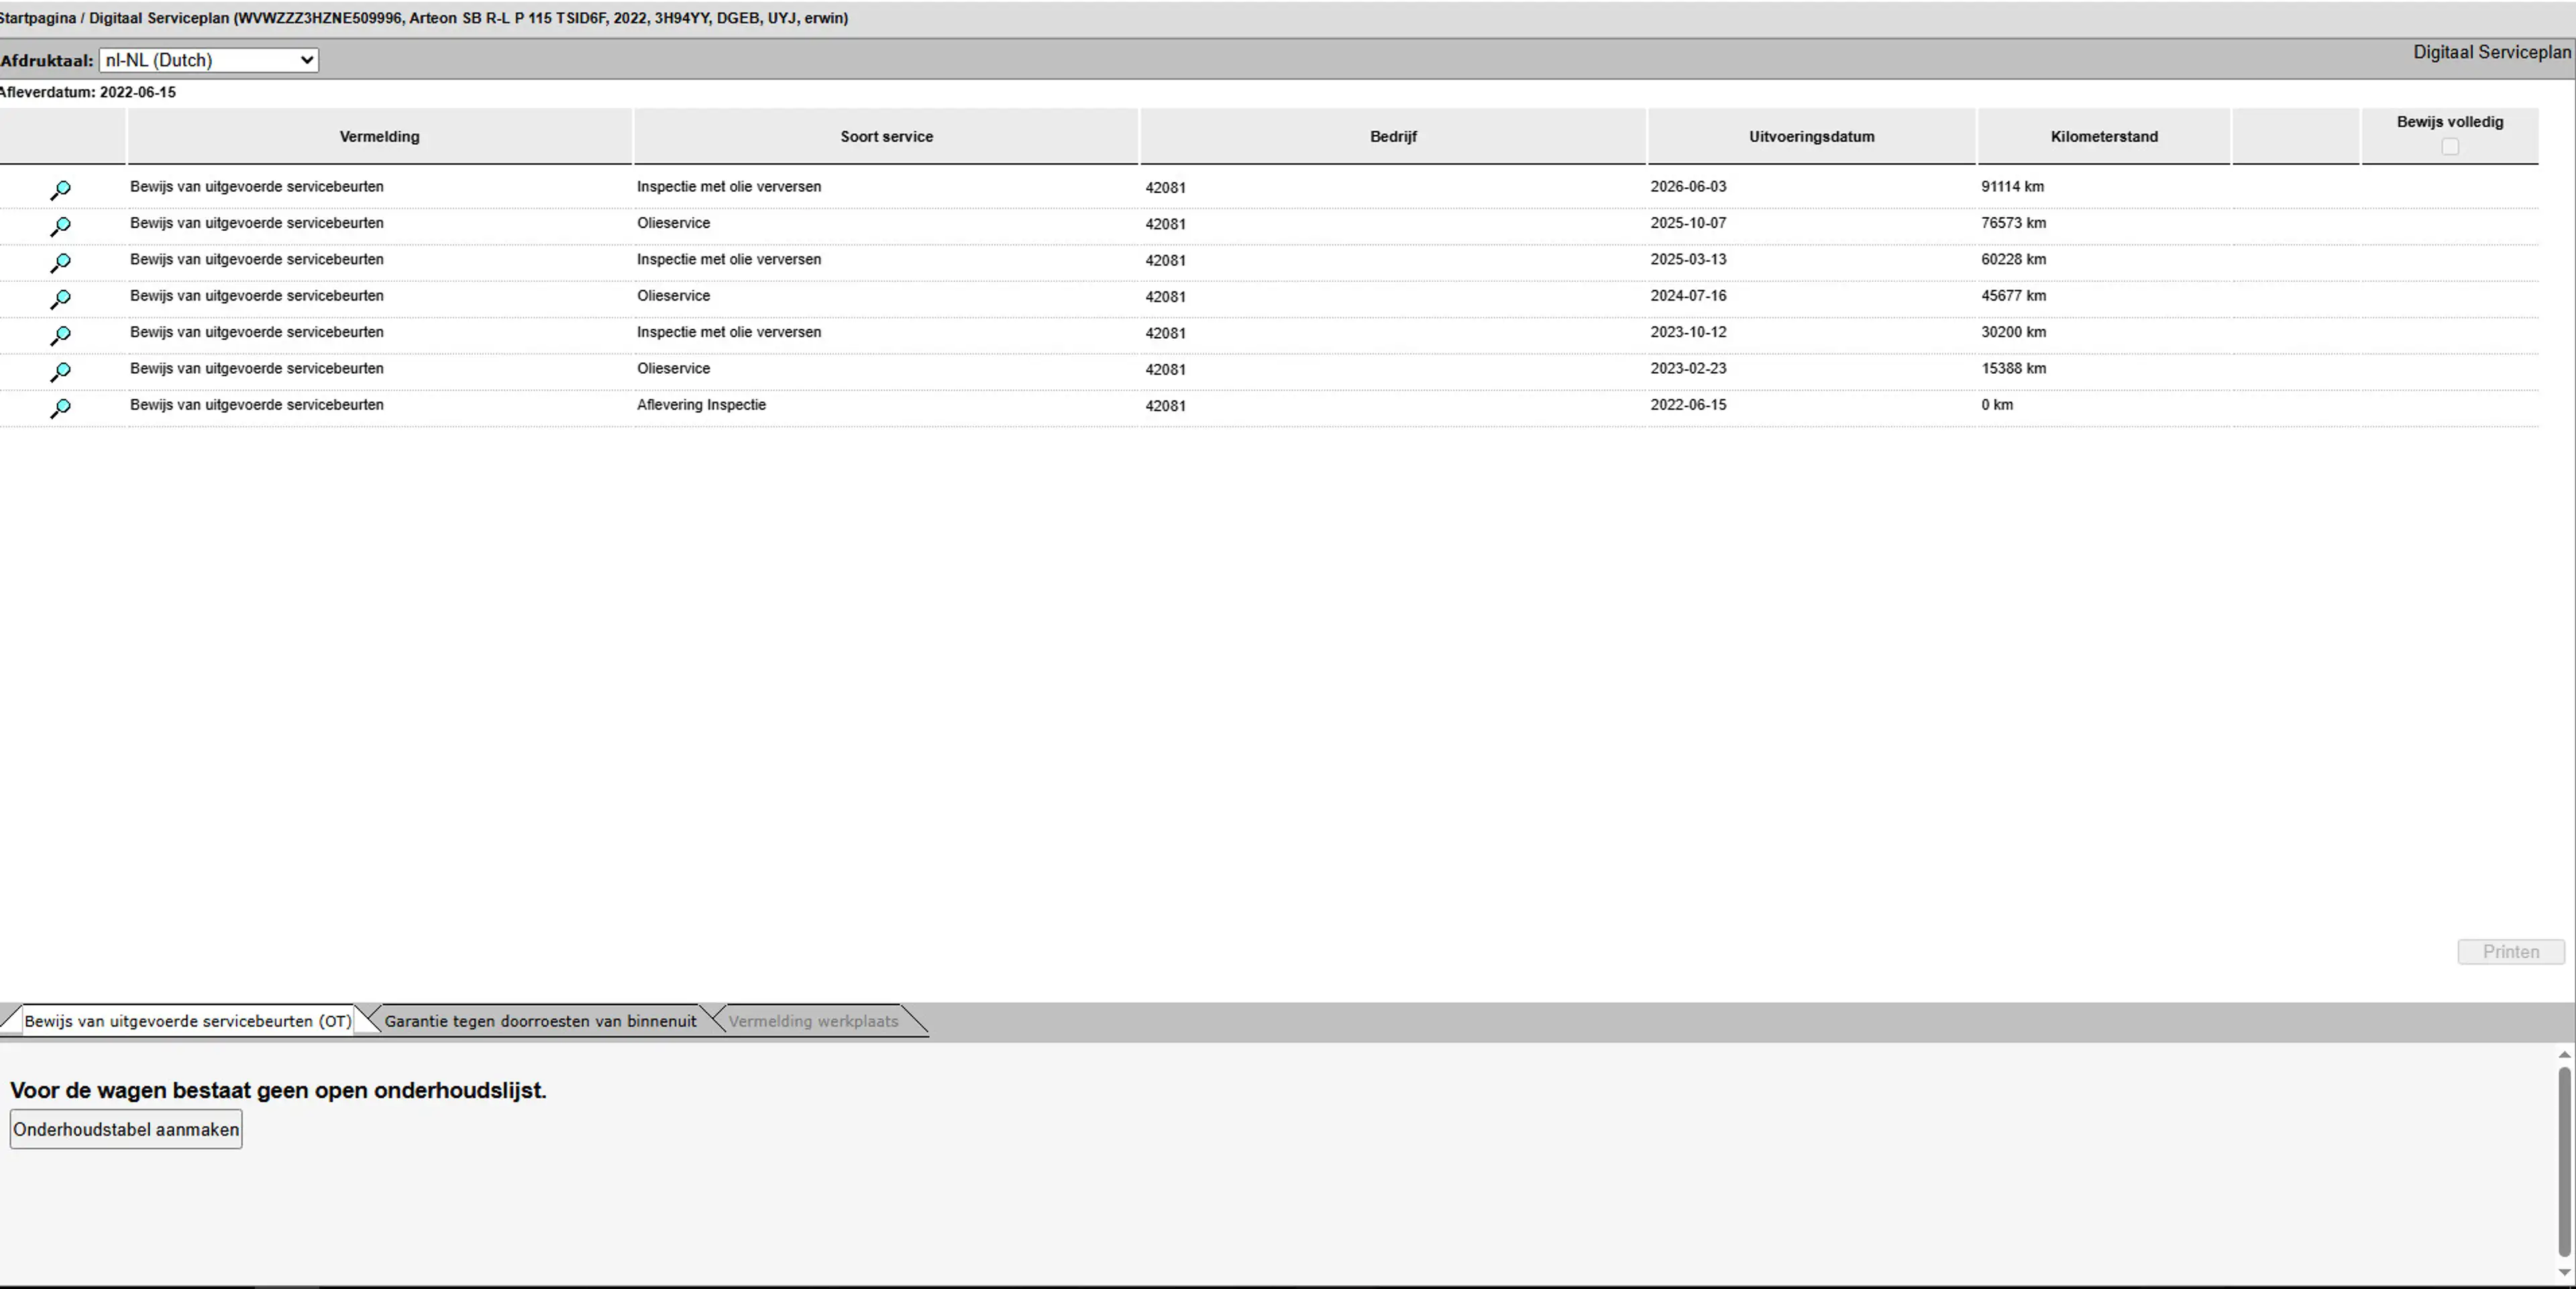
Task: Click the lower panel scrollbar down arrow
Action: point(2564,1272)
